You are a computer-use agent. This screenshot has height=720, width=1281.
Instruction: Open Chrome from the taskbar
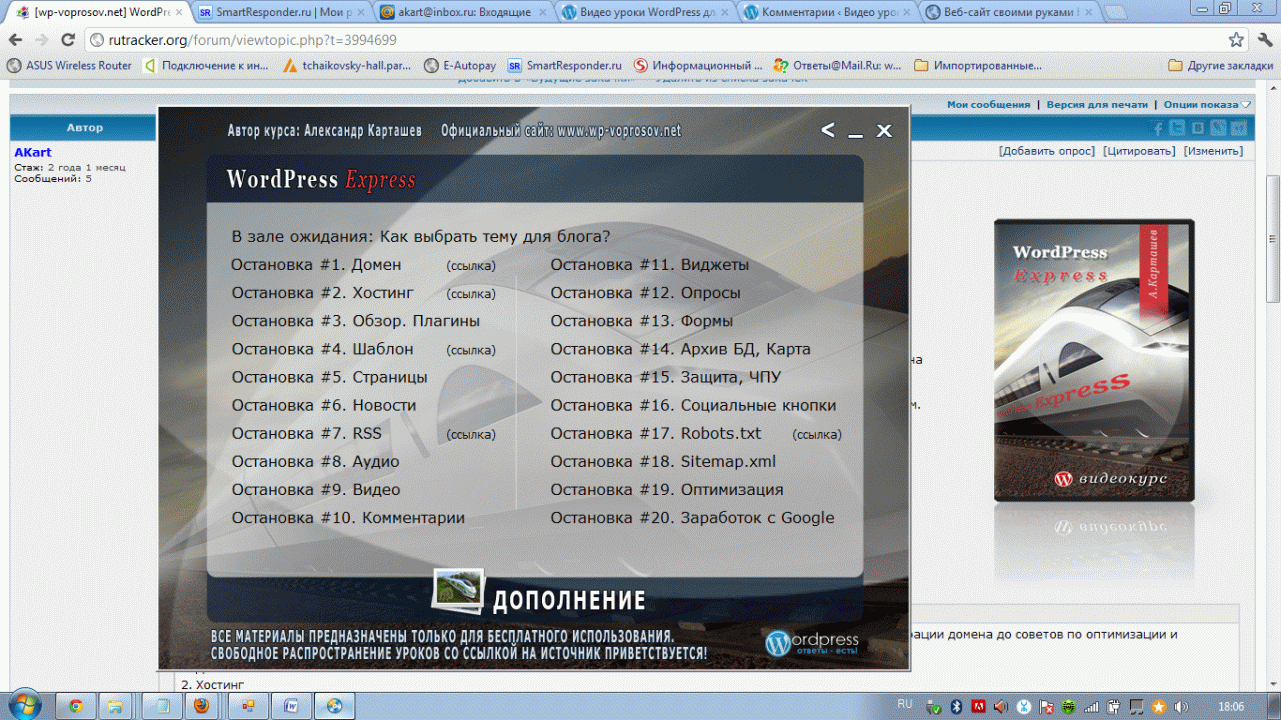click(x=76, y=706)
